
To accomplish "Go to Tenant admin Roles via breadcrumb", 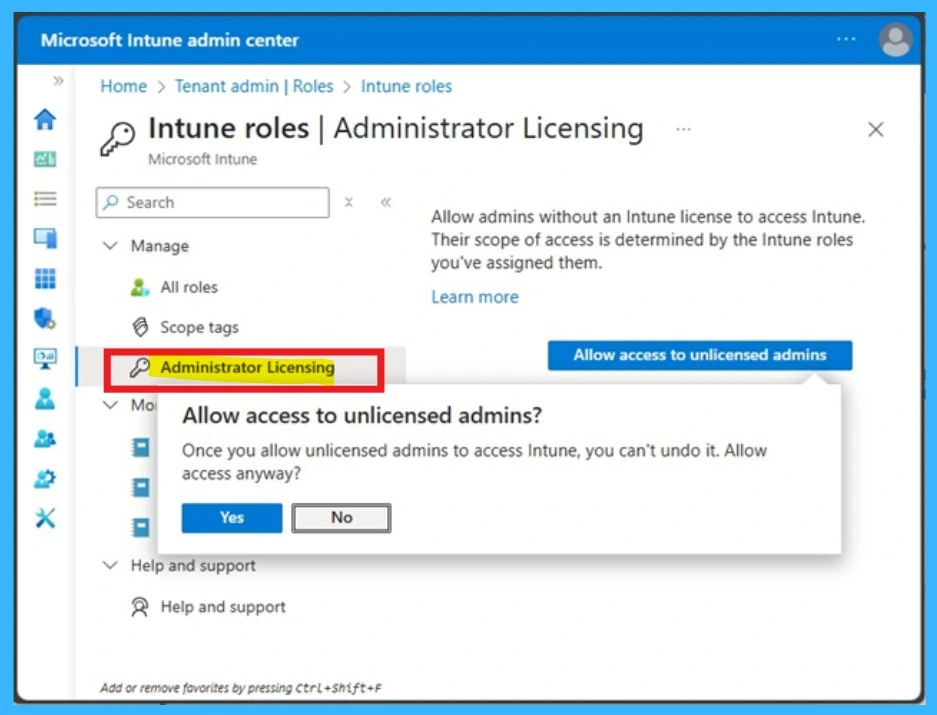I will (x=253, y=86).
